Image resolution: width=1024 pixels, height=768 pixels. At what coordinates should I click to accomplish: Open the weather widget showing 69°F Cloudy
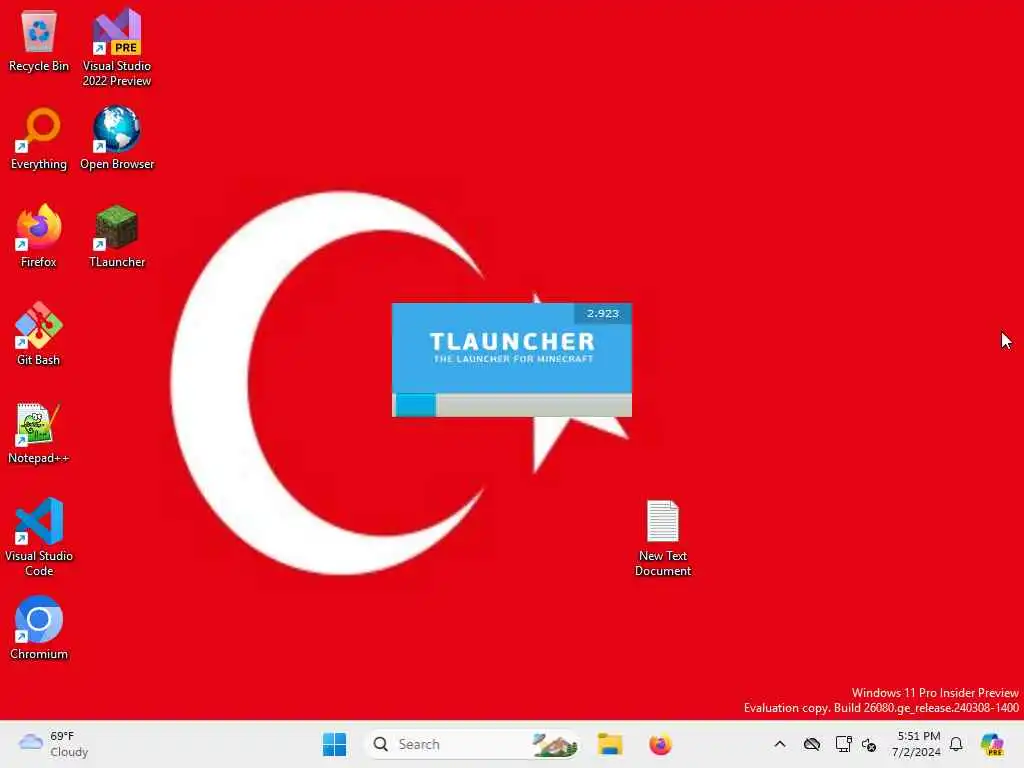[54, 744]
